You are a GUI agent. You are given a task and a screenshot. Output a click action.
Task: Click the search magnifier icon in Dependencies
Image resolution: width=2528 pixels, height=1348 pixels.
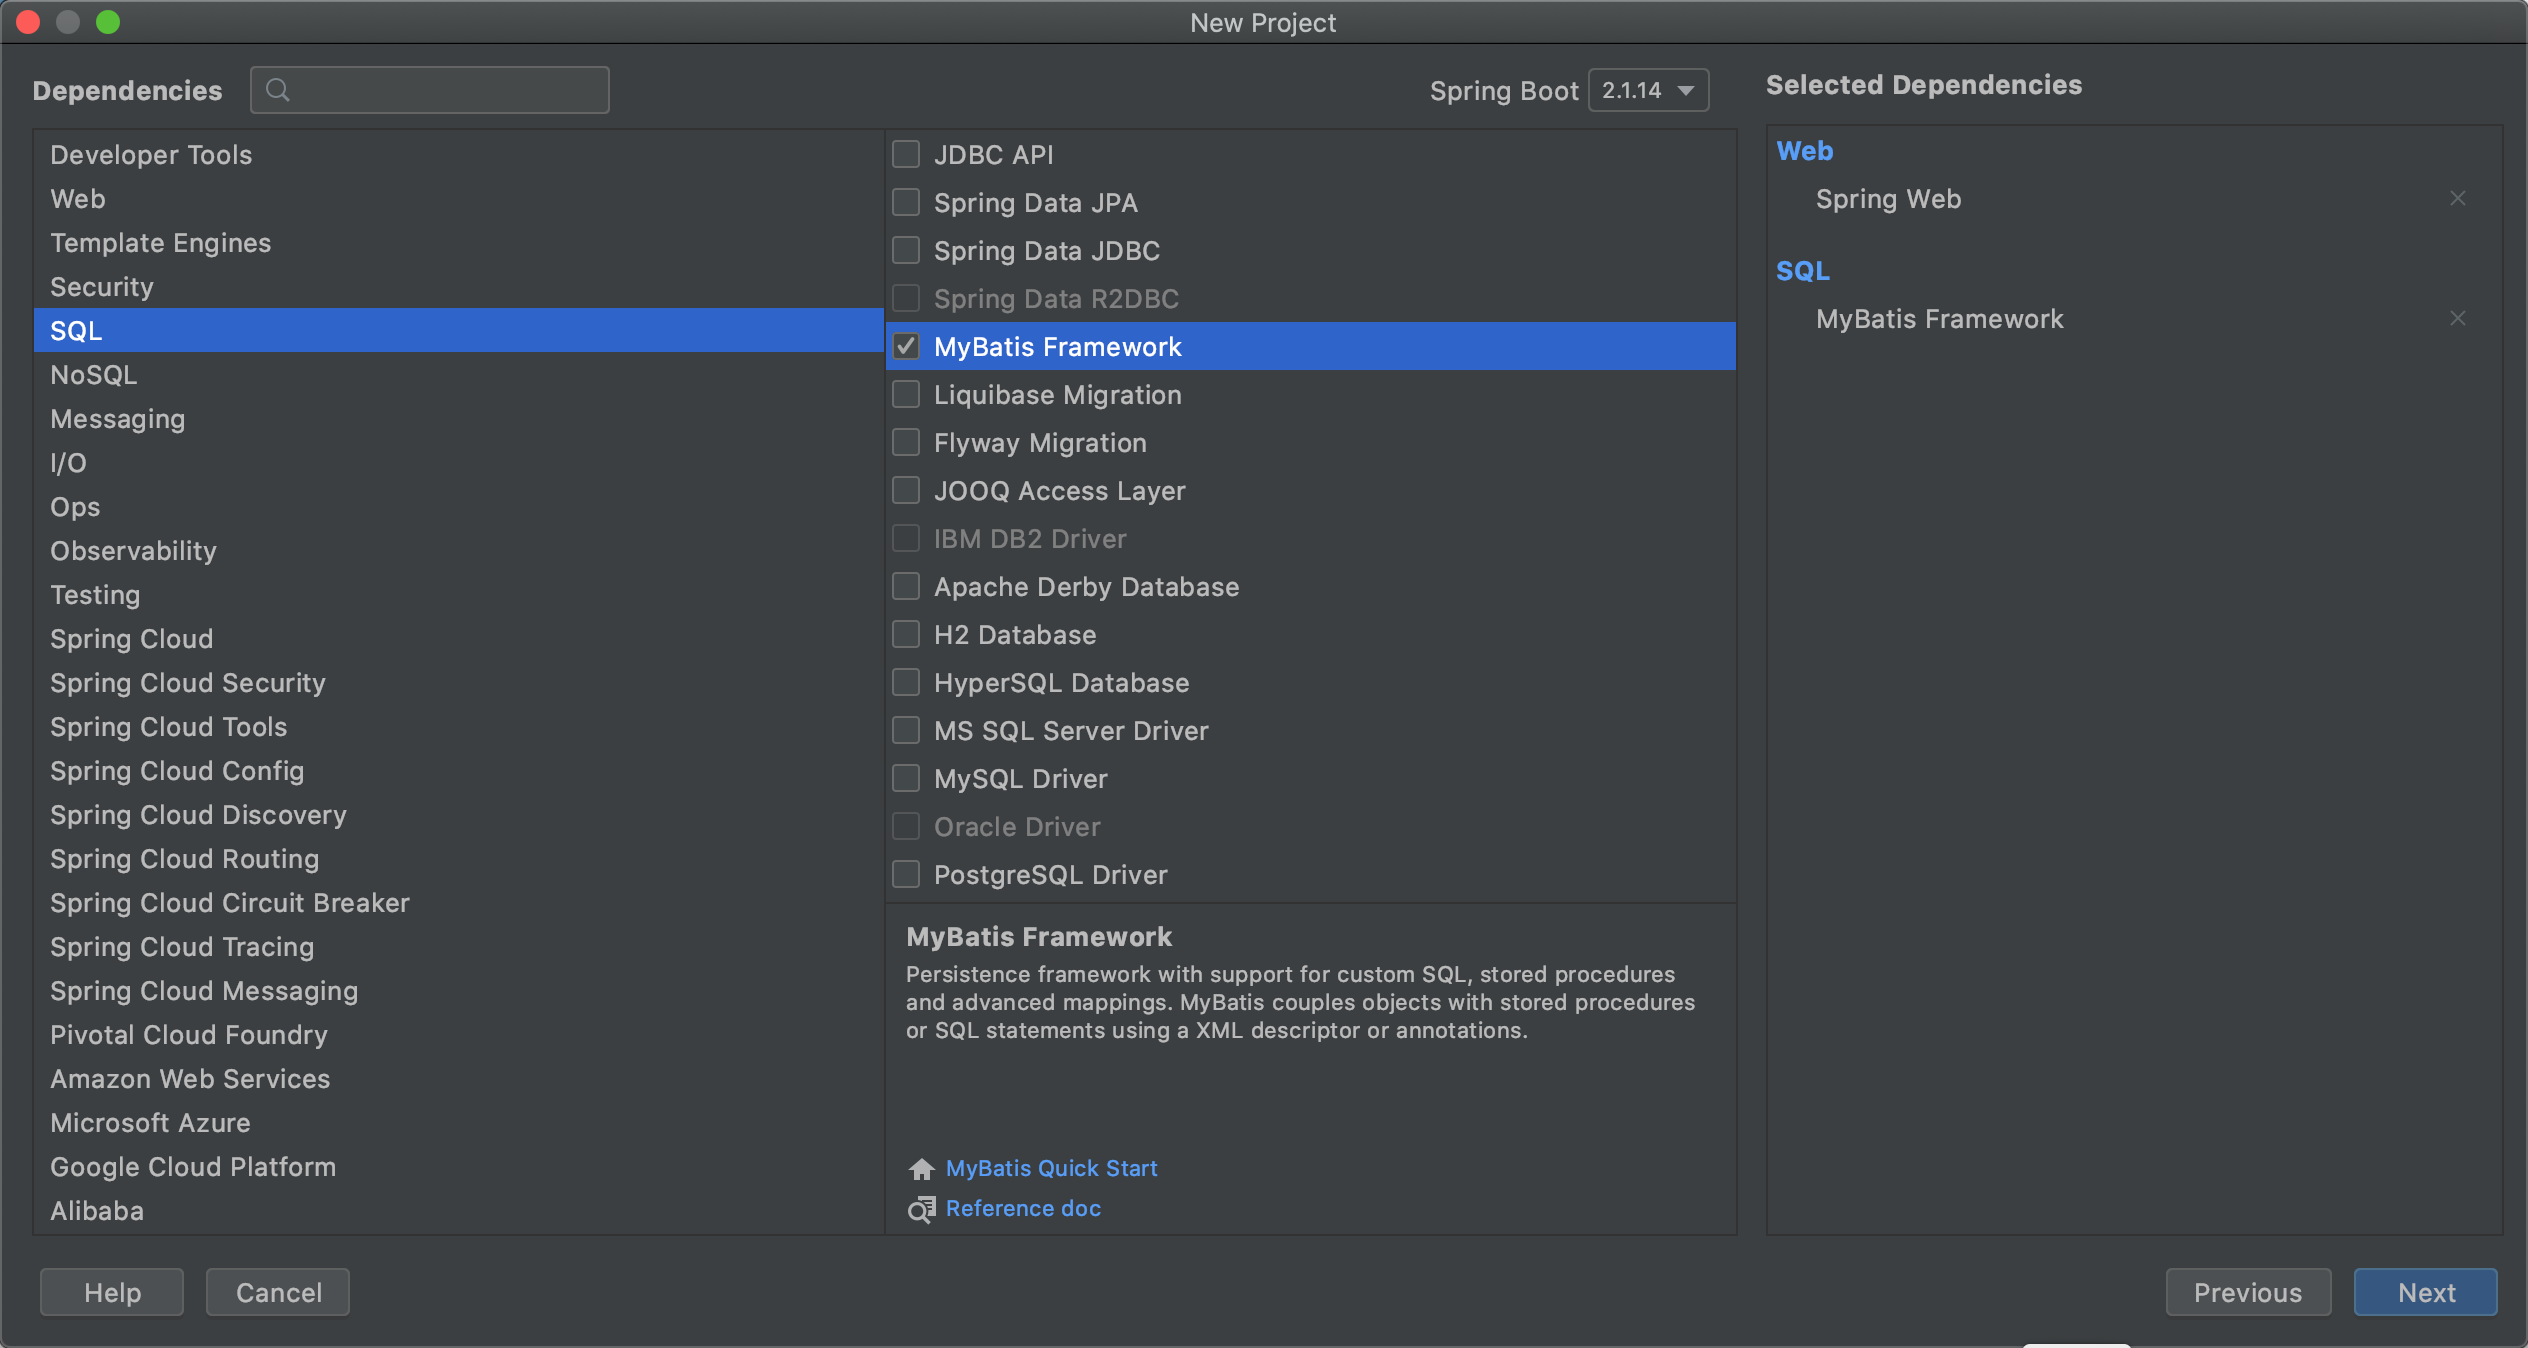pyautogui.click(x=278, y=90)
